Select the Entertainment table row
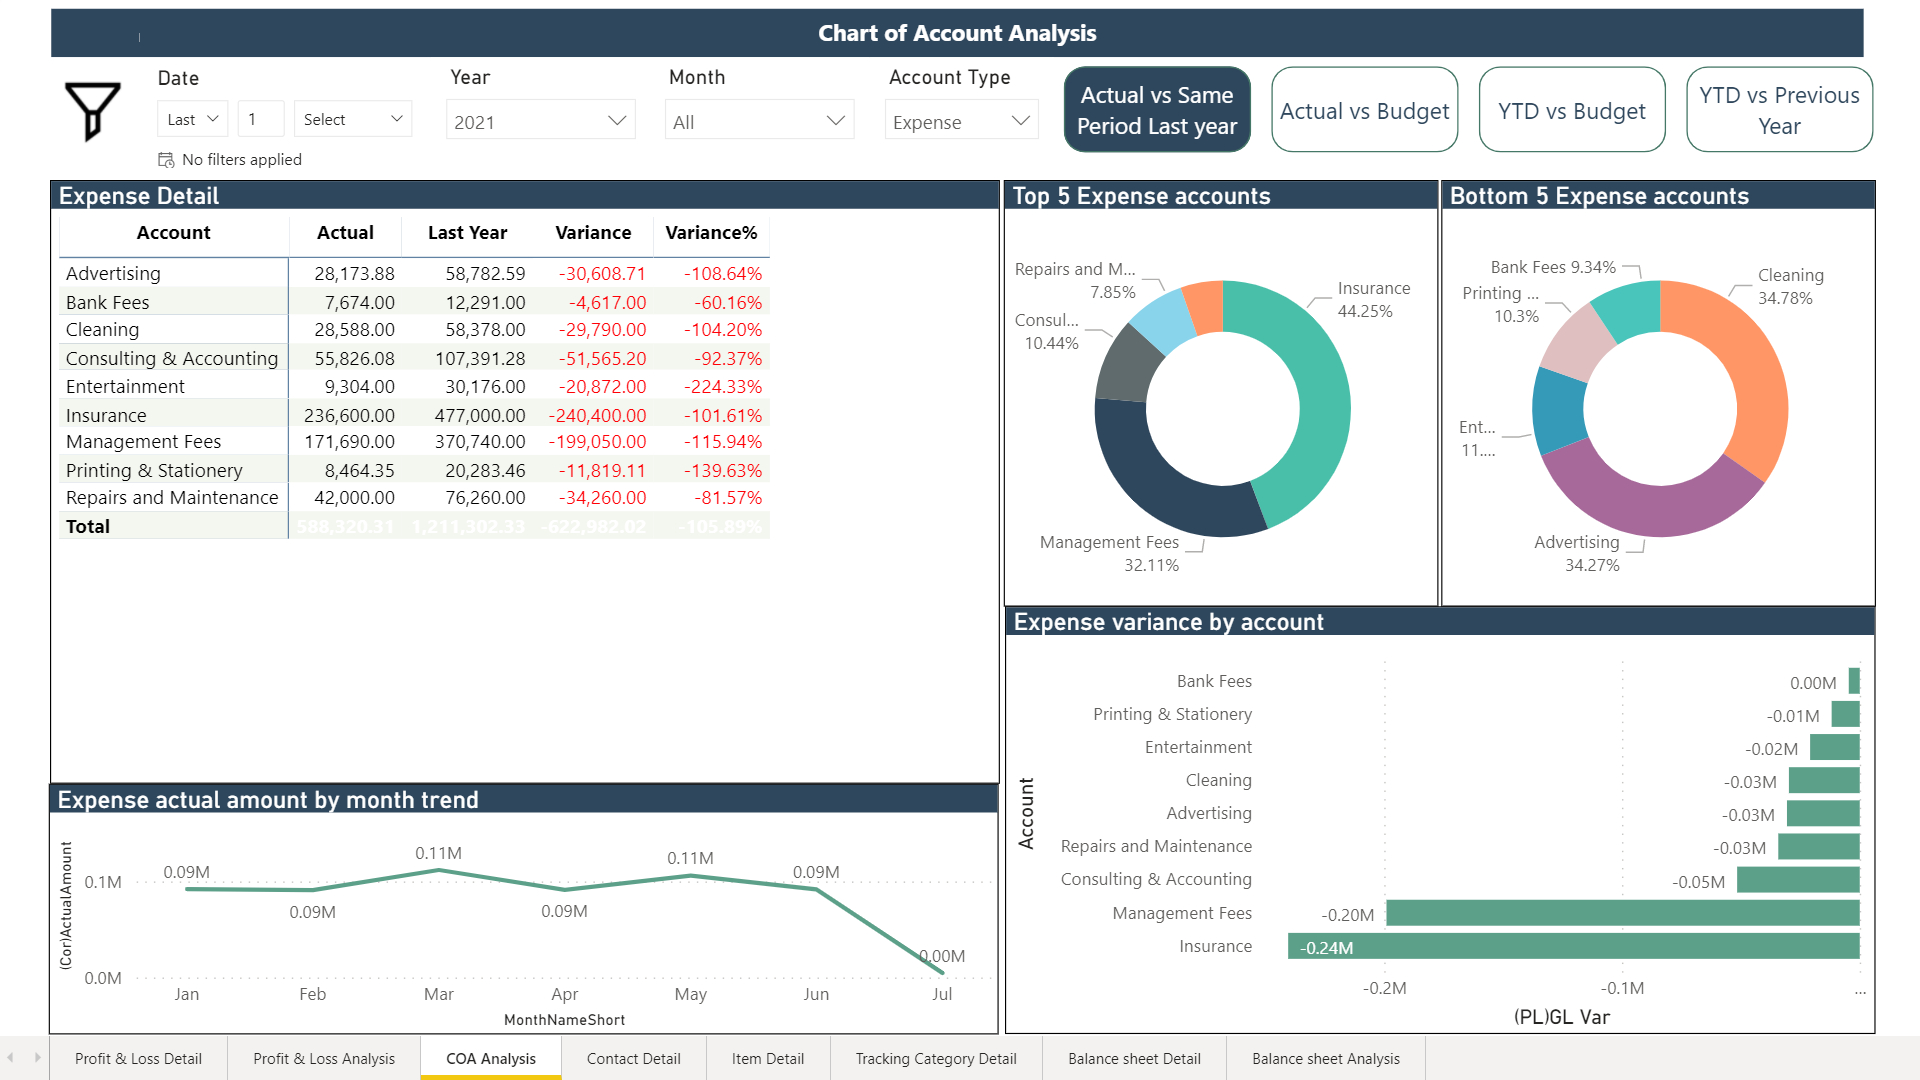Screen dimensions: 1920x1080 [414, 386]
